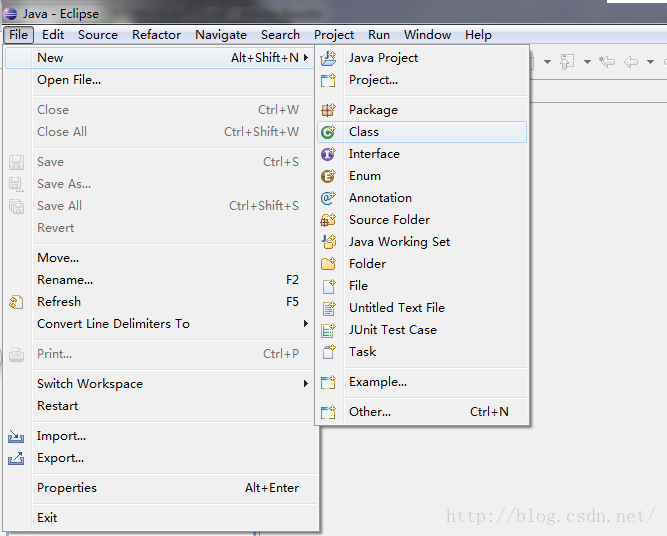
Task: Click the Previous Annotation toolbar icon
Action: tap(567, 62)
